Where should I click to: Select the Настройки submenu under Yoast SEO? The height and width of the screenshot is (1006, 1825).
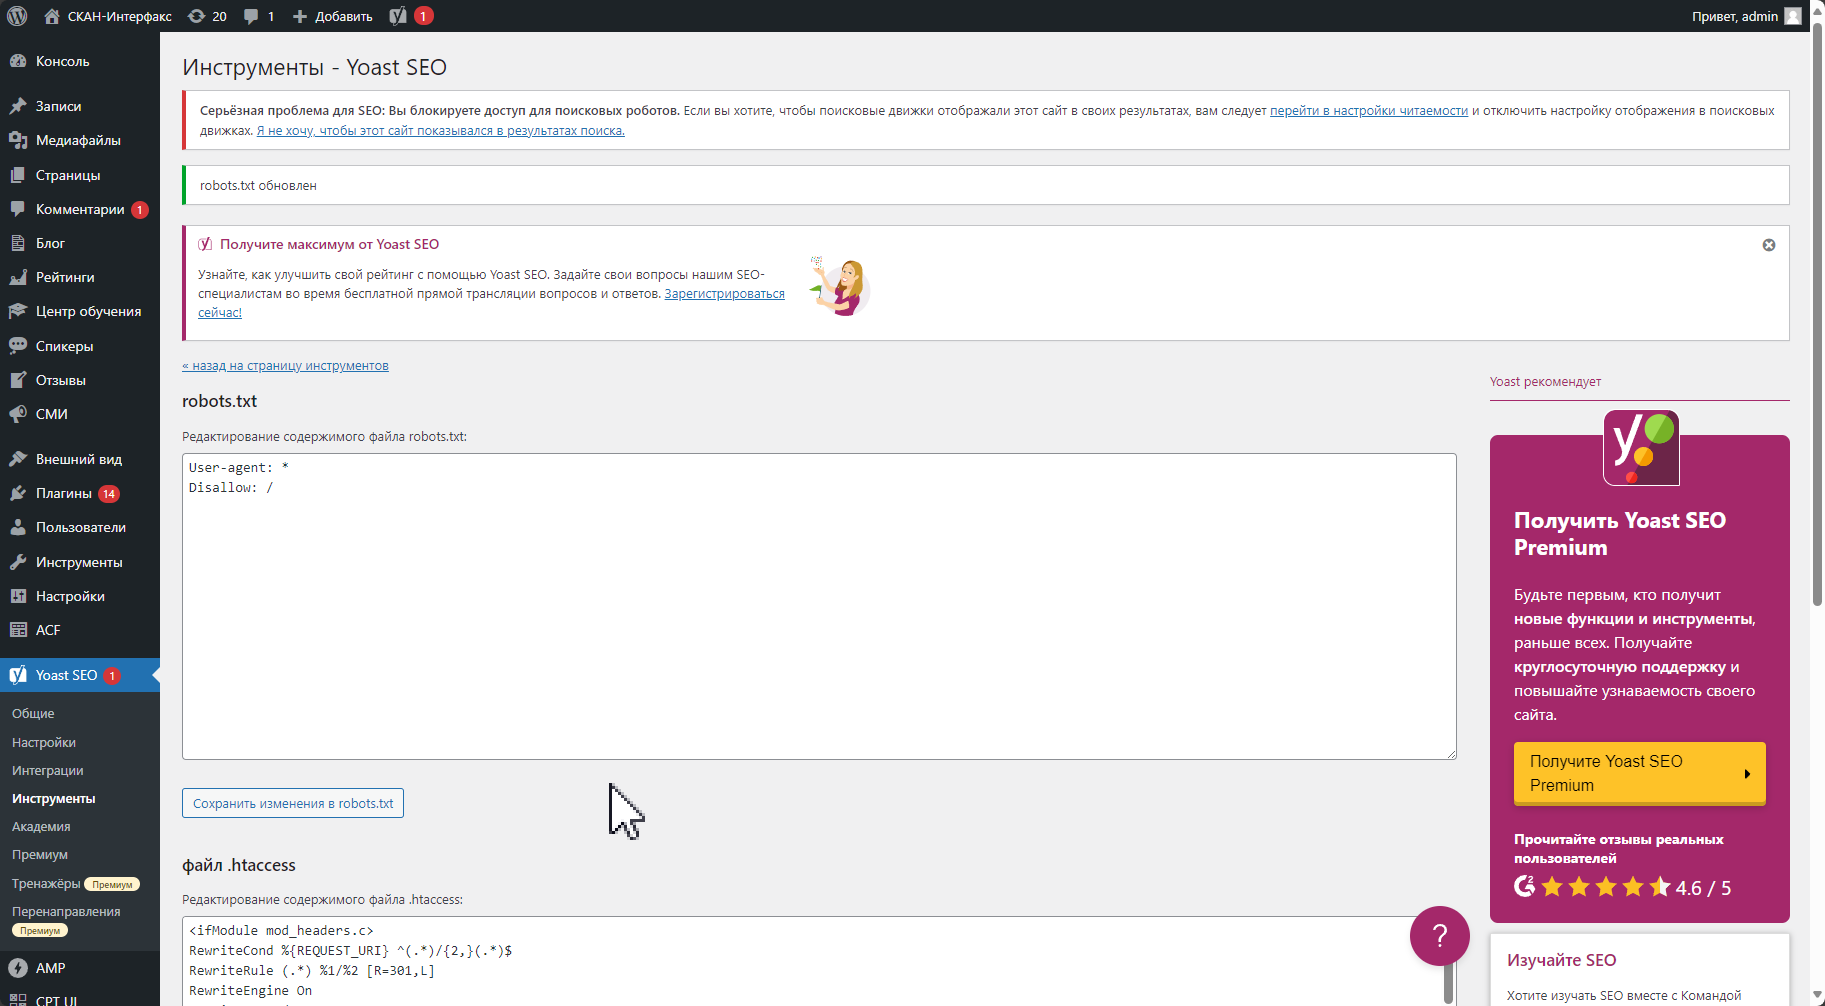(44, 742)
